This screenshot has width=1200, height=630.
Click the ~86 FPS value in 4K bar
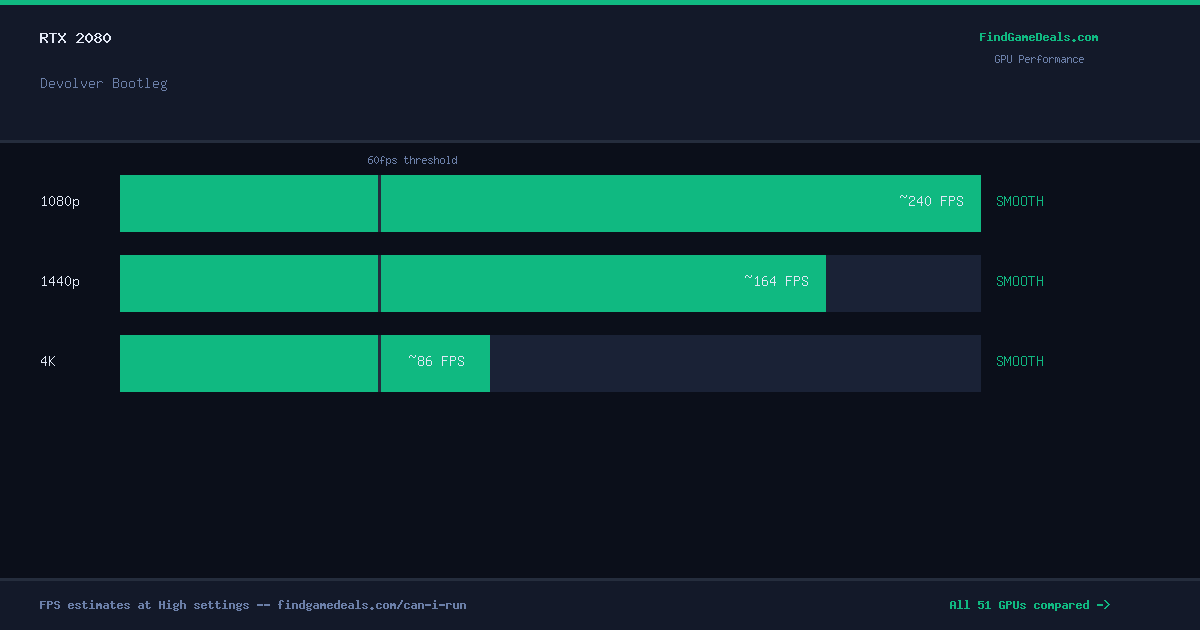point(436,361)
